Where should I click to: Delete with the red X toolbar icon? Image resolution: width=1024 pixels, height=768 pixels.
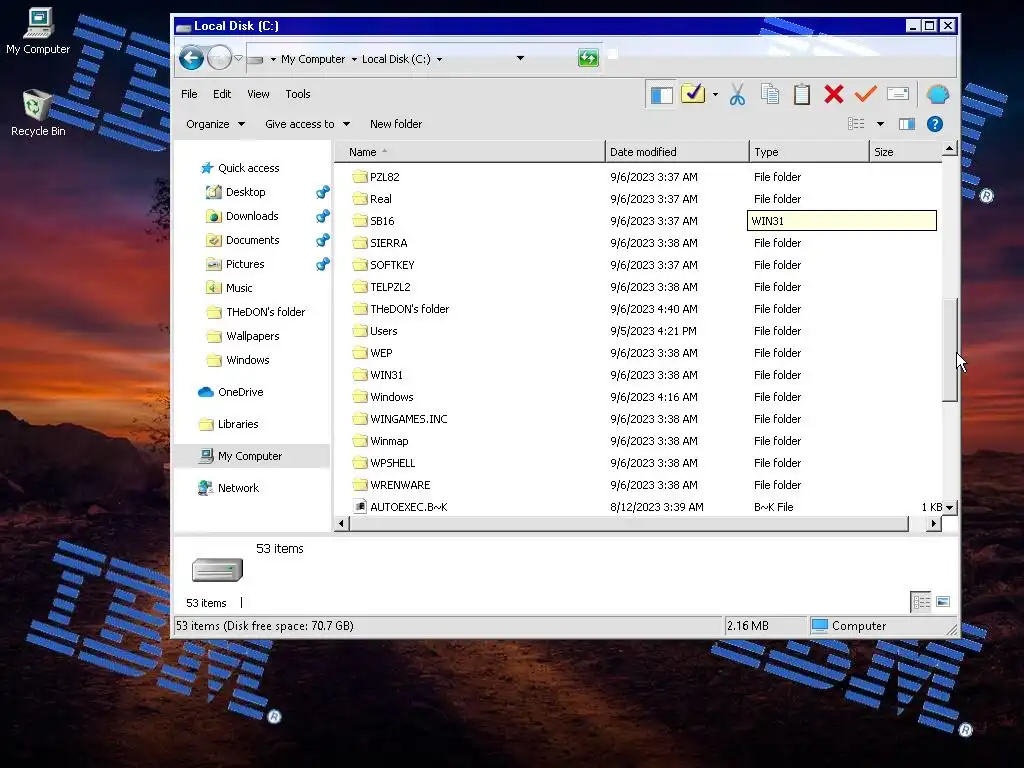[833, 94]
